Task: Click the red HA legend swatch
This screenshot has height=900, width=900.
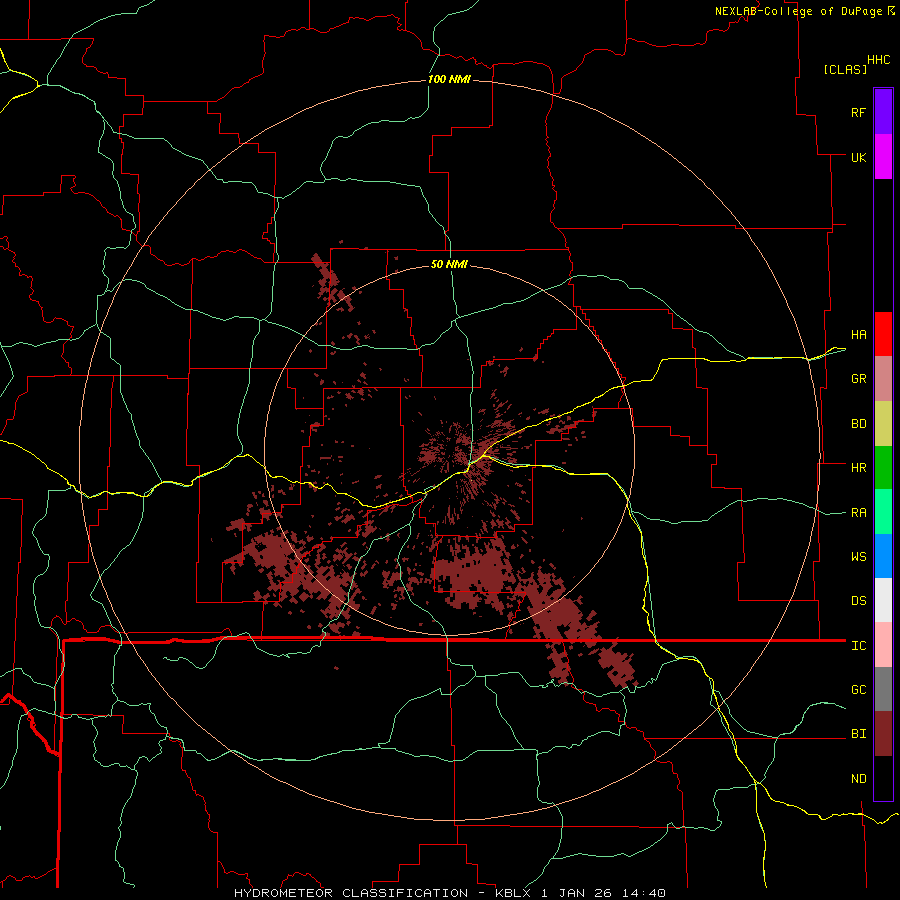Action: pos(883,334)
